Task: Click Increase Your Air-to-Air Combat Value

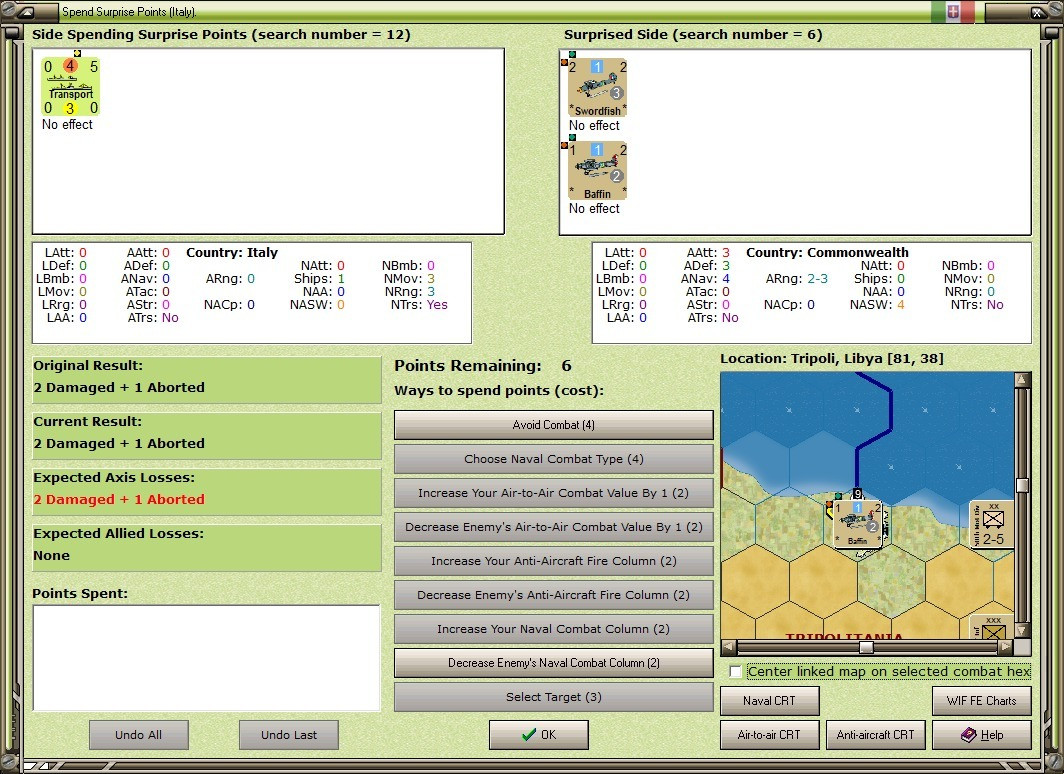Action: tap(554, 492)
